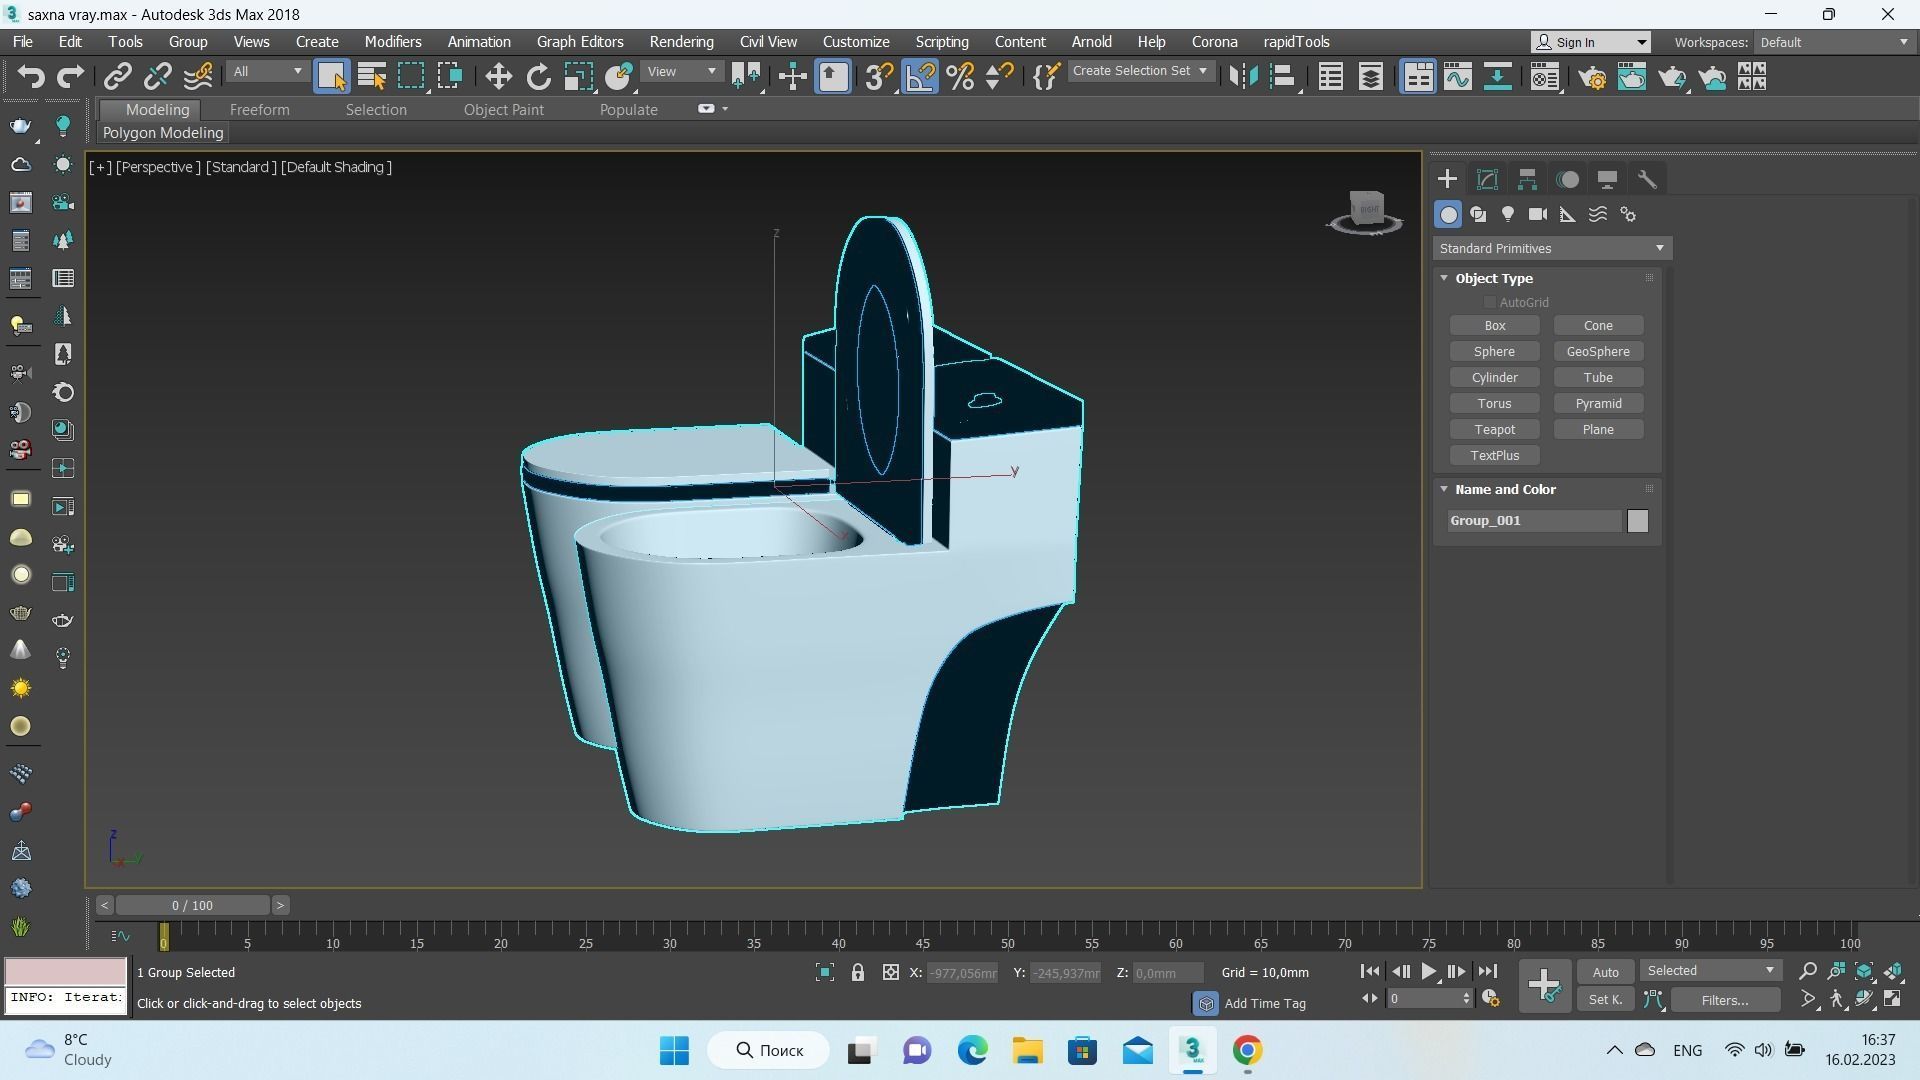This screenshot has height=1080, width=1920.
Task: Play the animation
Action: (x=1428, y=971)
